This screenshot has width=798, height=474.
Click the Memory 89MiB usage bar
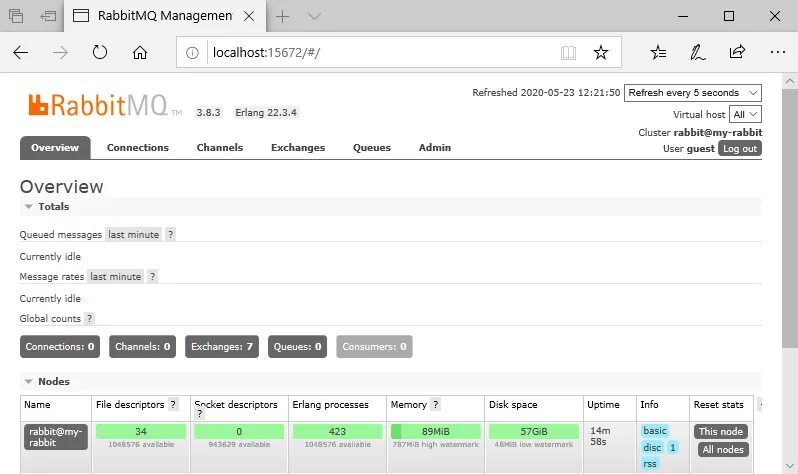[436, 431]
